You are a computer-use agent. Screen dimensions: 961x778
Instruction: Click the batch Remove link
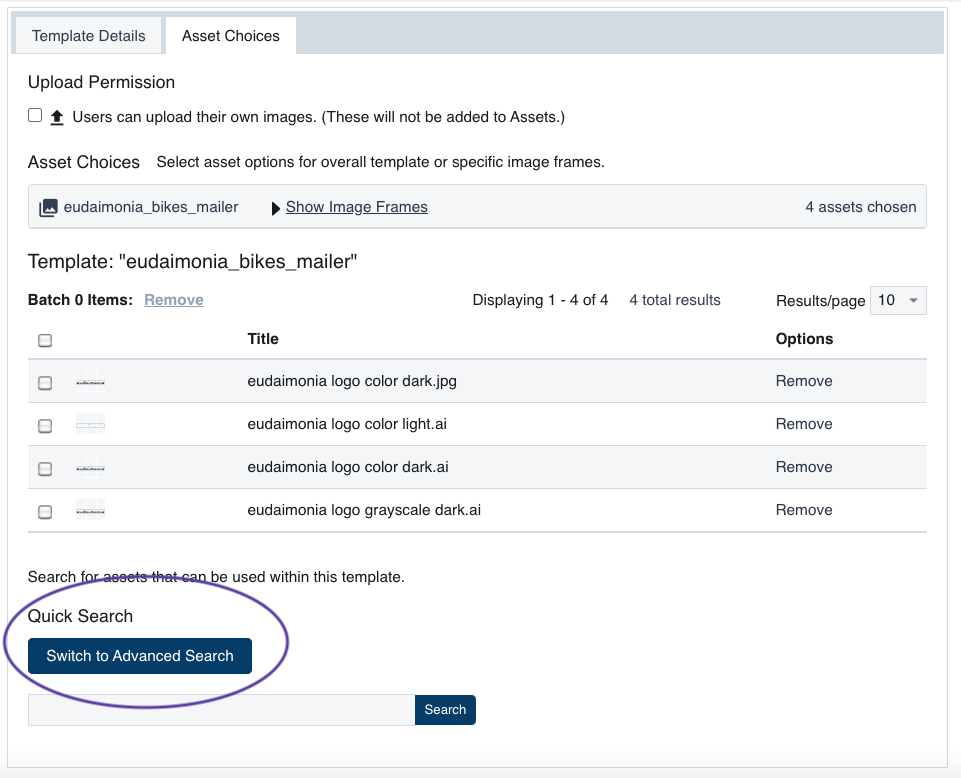tap(173, 300)
